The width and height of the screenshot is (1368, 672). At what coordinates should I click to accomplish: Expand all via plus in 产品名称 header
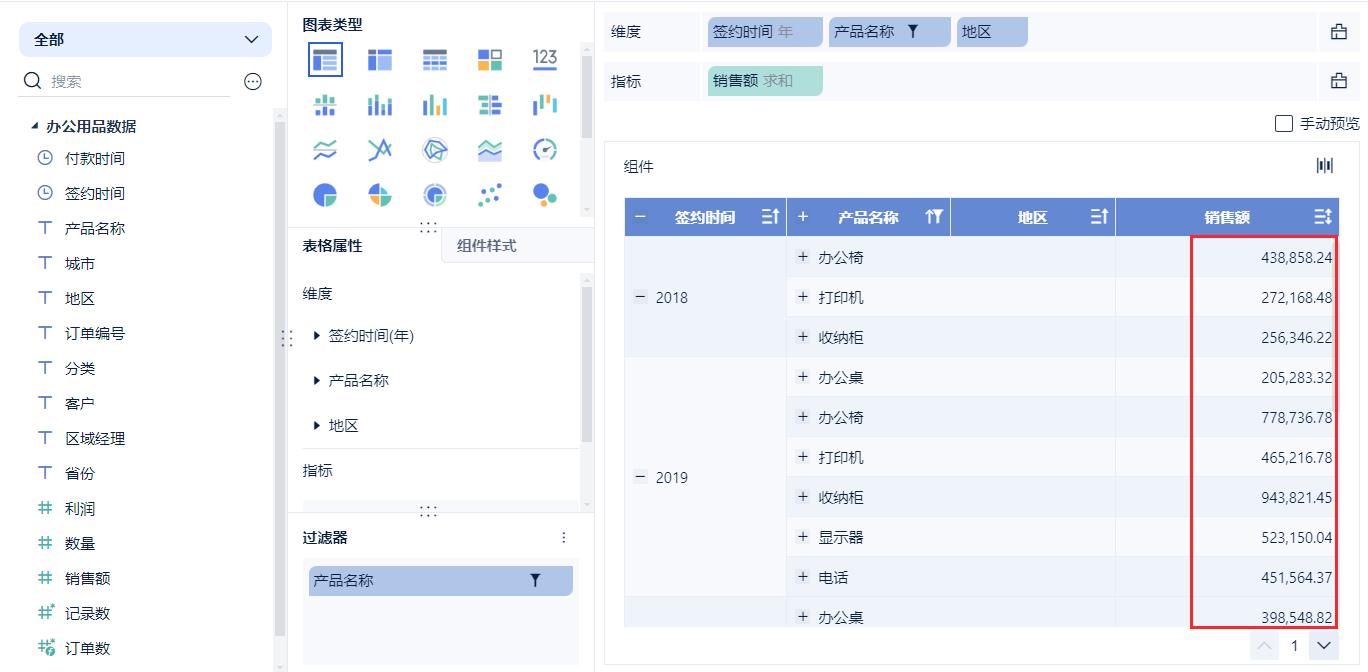(803, 217)
